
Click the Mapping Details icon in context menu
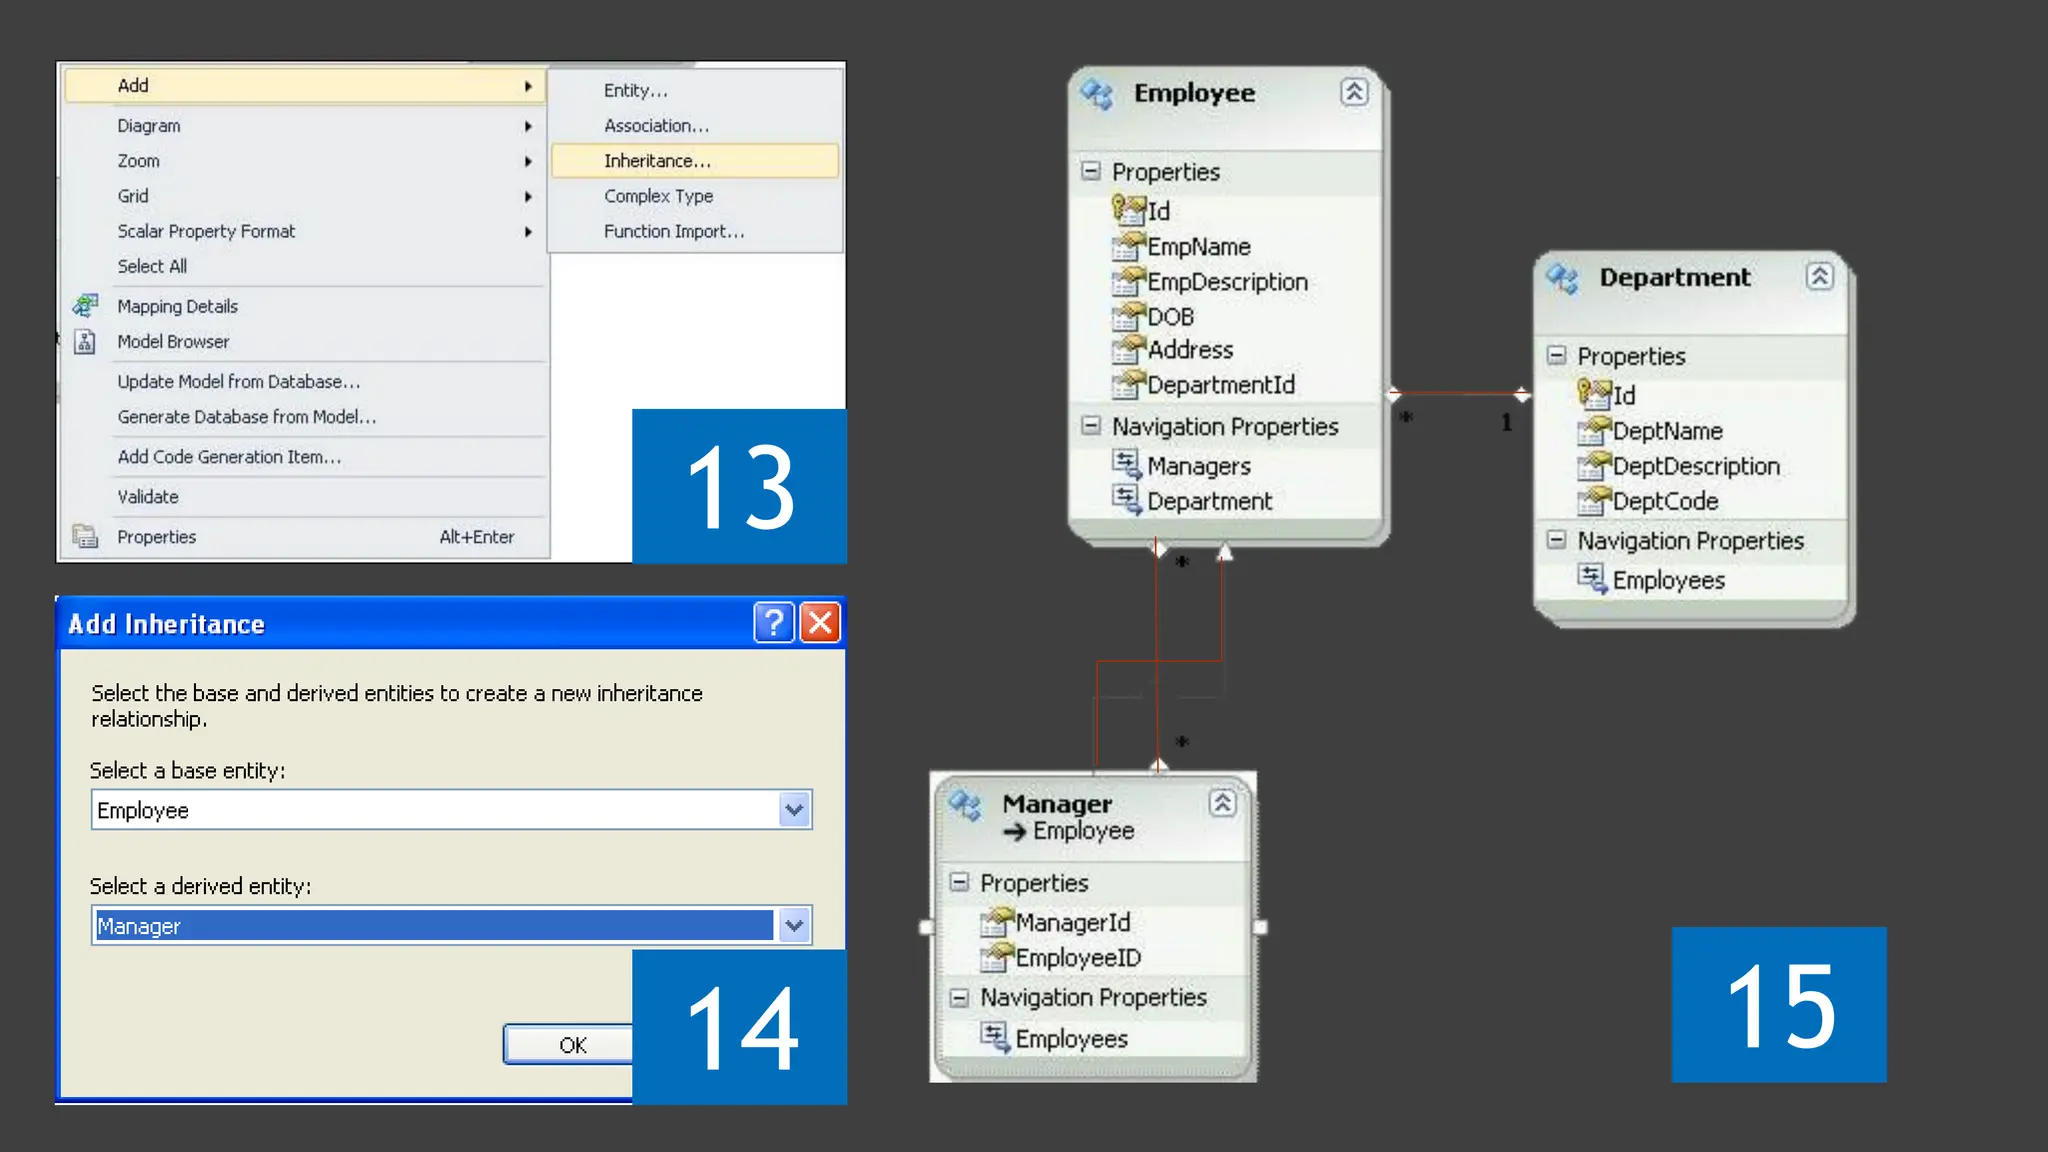85,306
